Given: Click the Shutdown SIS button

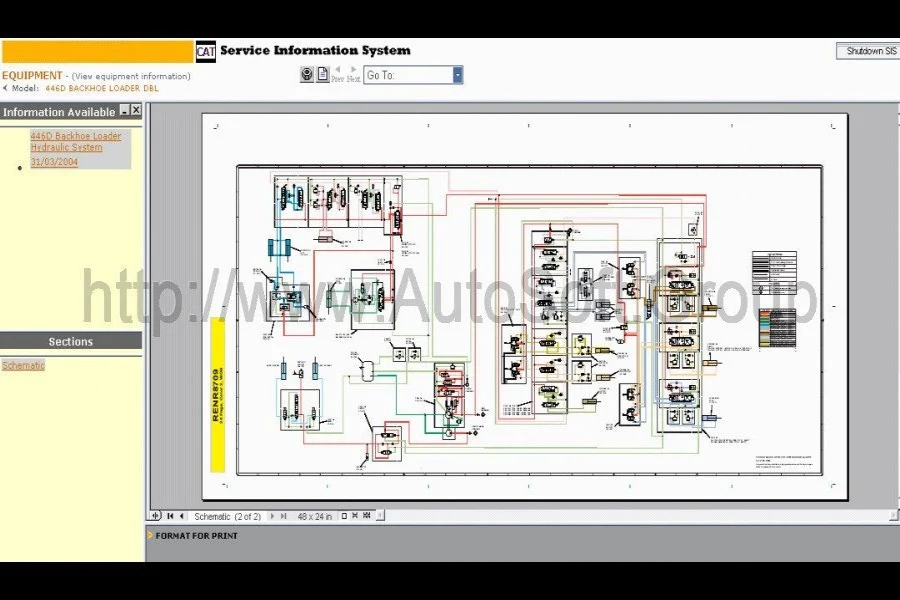Looking at the screenshot, I should [866, 51].
